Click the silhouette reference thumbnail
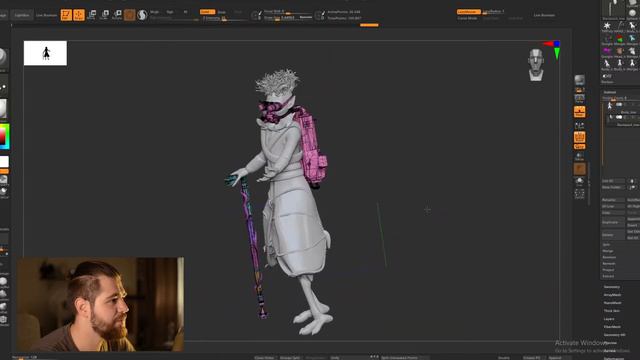 [x=45, y=53]
